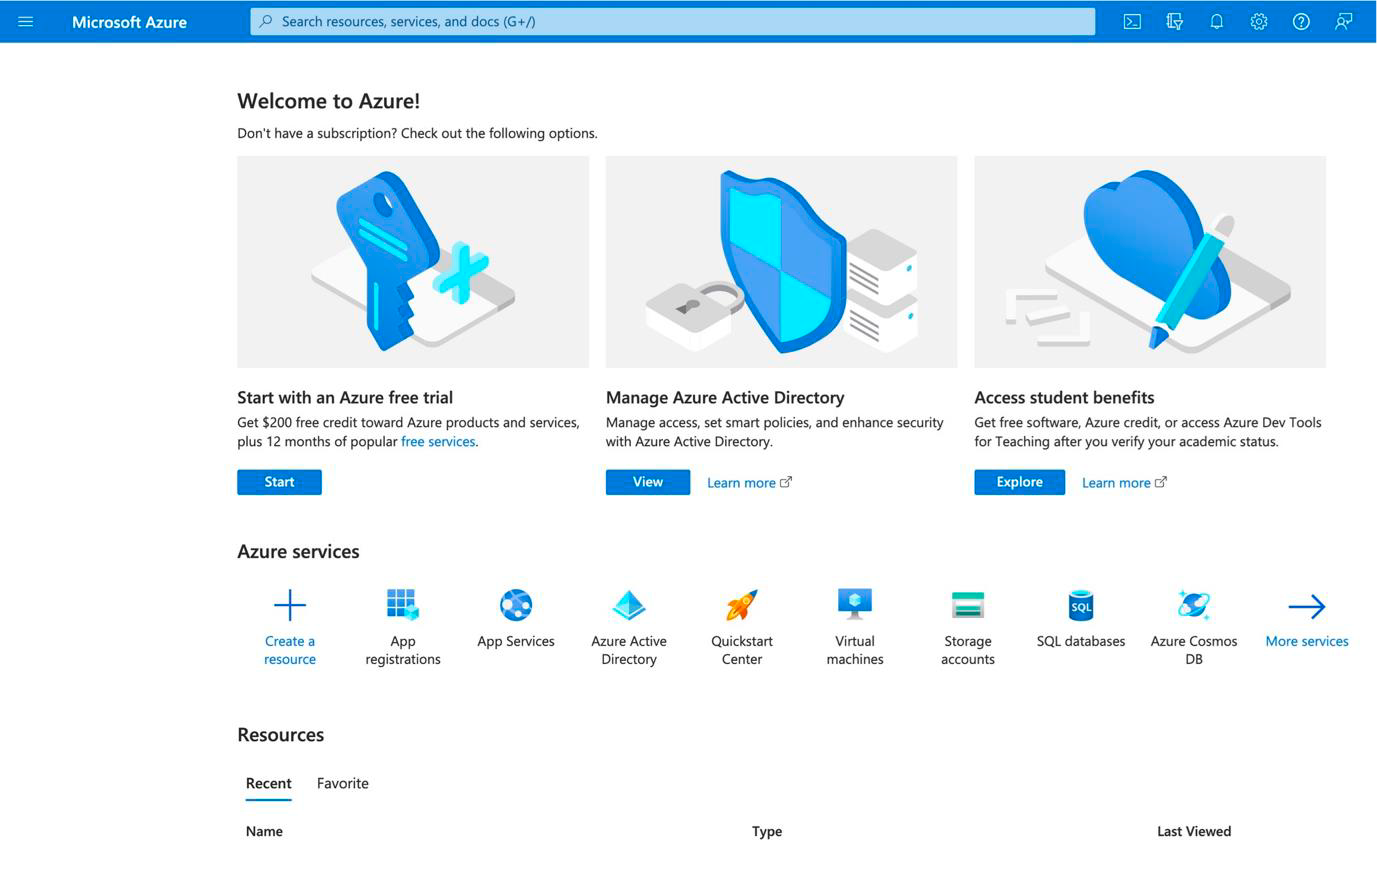The height and width of the screenshot is (869, 1377).
Task: Click the Last Viewed column header
Action: point(1194,831)
